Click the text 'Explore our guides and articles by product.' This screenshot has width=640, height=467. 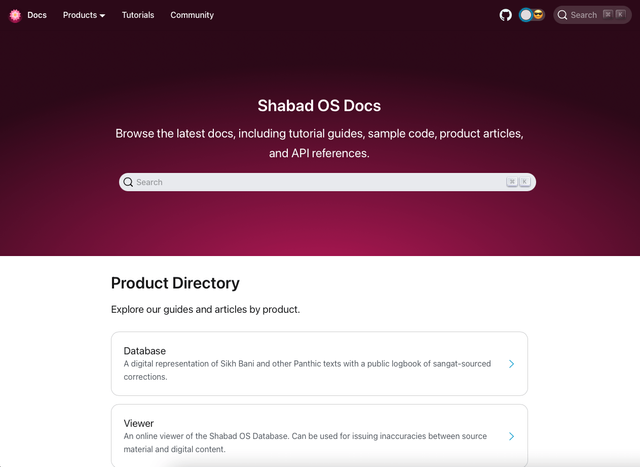[205, 309]
